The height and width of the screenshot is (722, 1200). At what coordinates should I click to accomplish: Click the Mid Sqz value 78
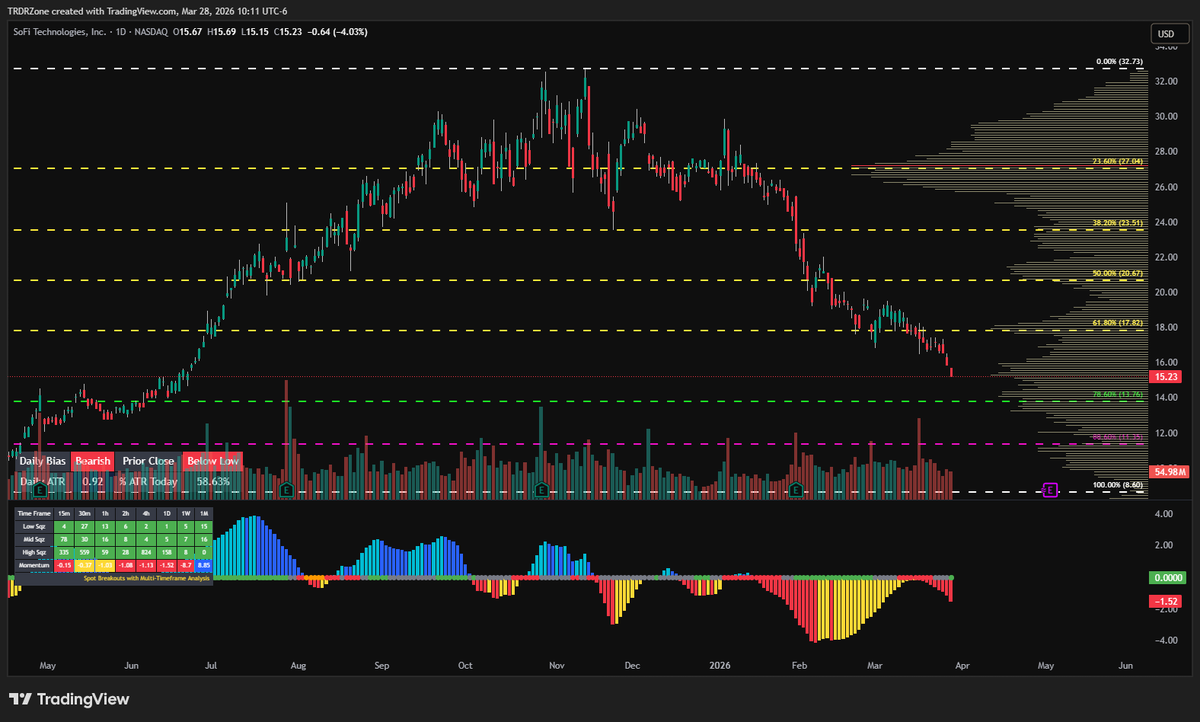64,540
